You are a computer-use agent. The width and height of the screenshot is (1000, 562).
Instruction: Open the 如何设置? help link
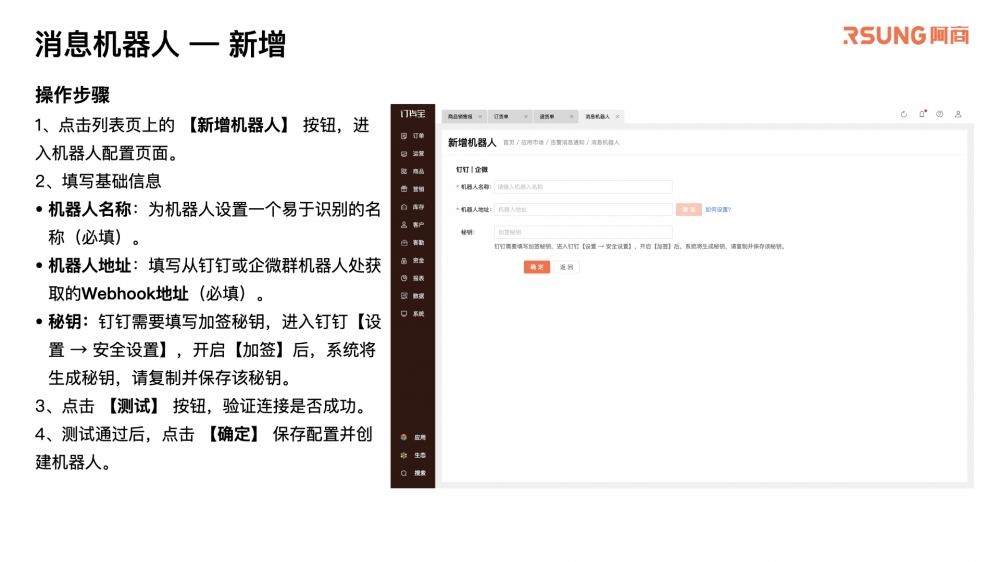click(718, 209)
